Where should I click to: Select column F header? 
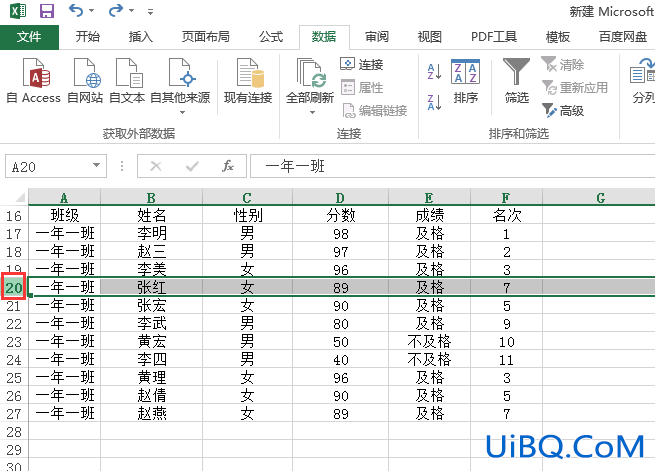506,198
